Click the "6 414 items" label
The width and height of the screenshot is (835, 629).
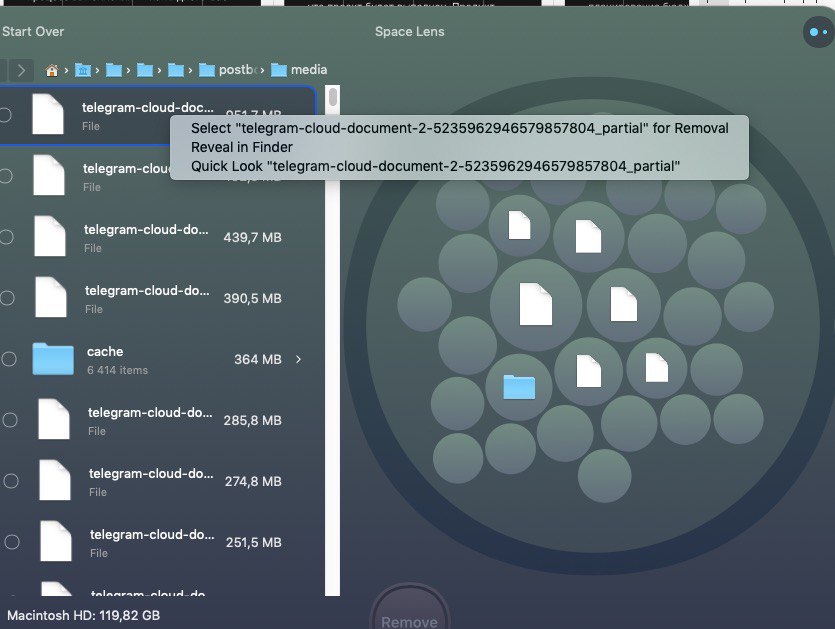118,370
